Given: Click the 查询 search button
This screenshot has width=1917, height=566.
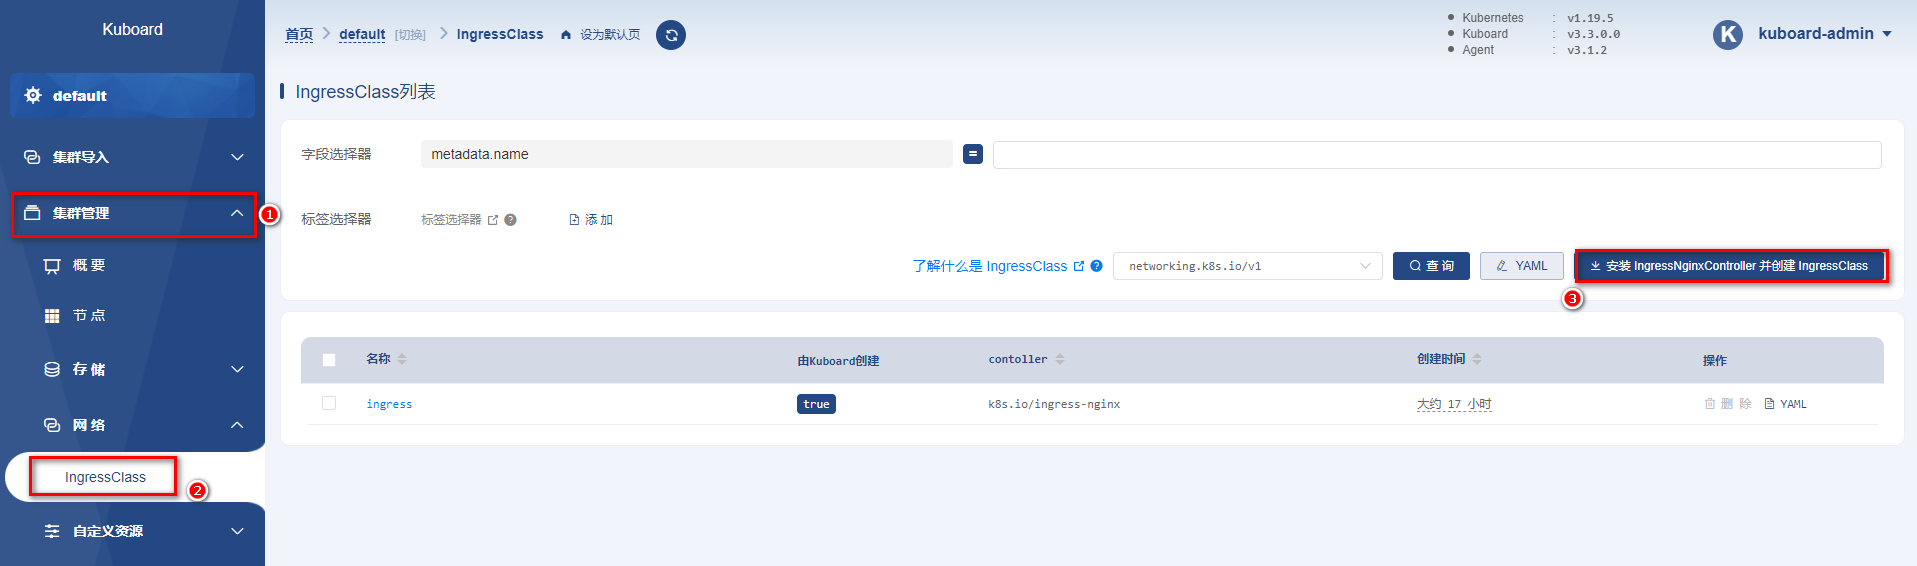Looking at the screenshot, I should (1430, 266).
